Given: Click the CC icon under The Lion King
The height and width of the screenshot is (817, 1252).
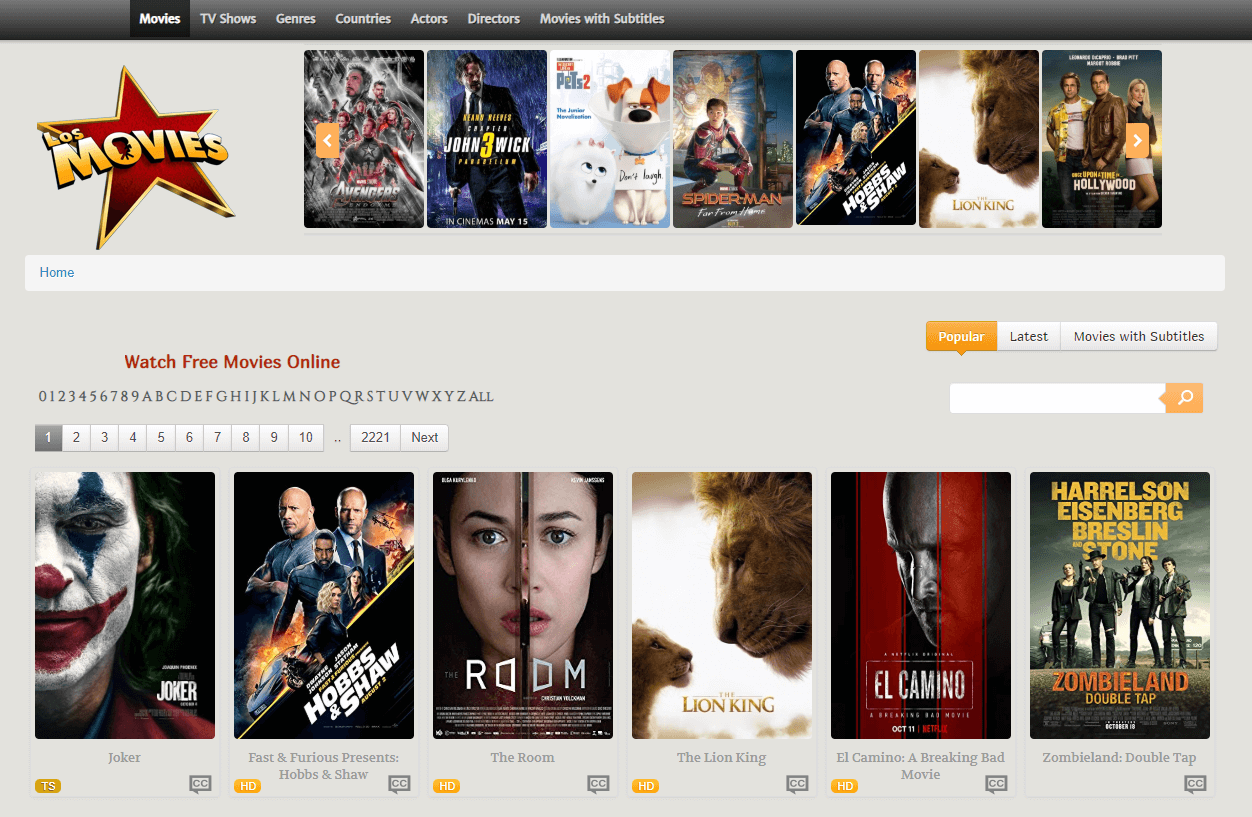Looking at the screenshot, I should (797, 784).
